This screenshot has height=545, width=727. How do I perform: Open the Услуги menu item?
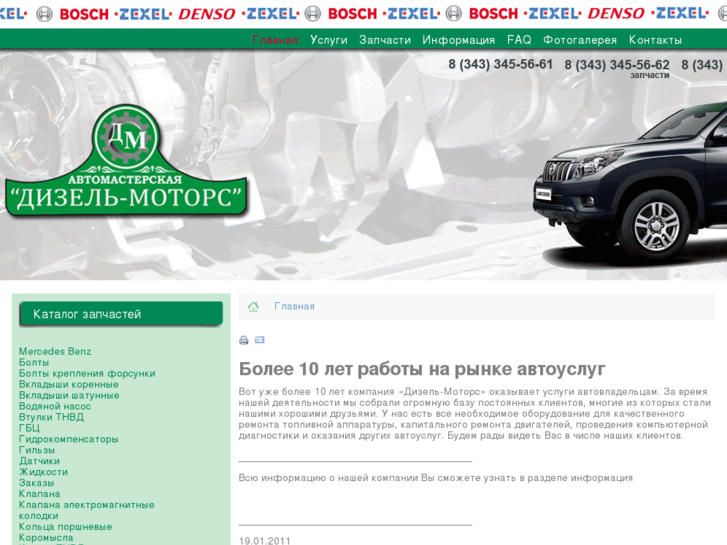329,40
